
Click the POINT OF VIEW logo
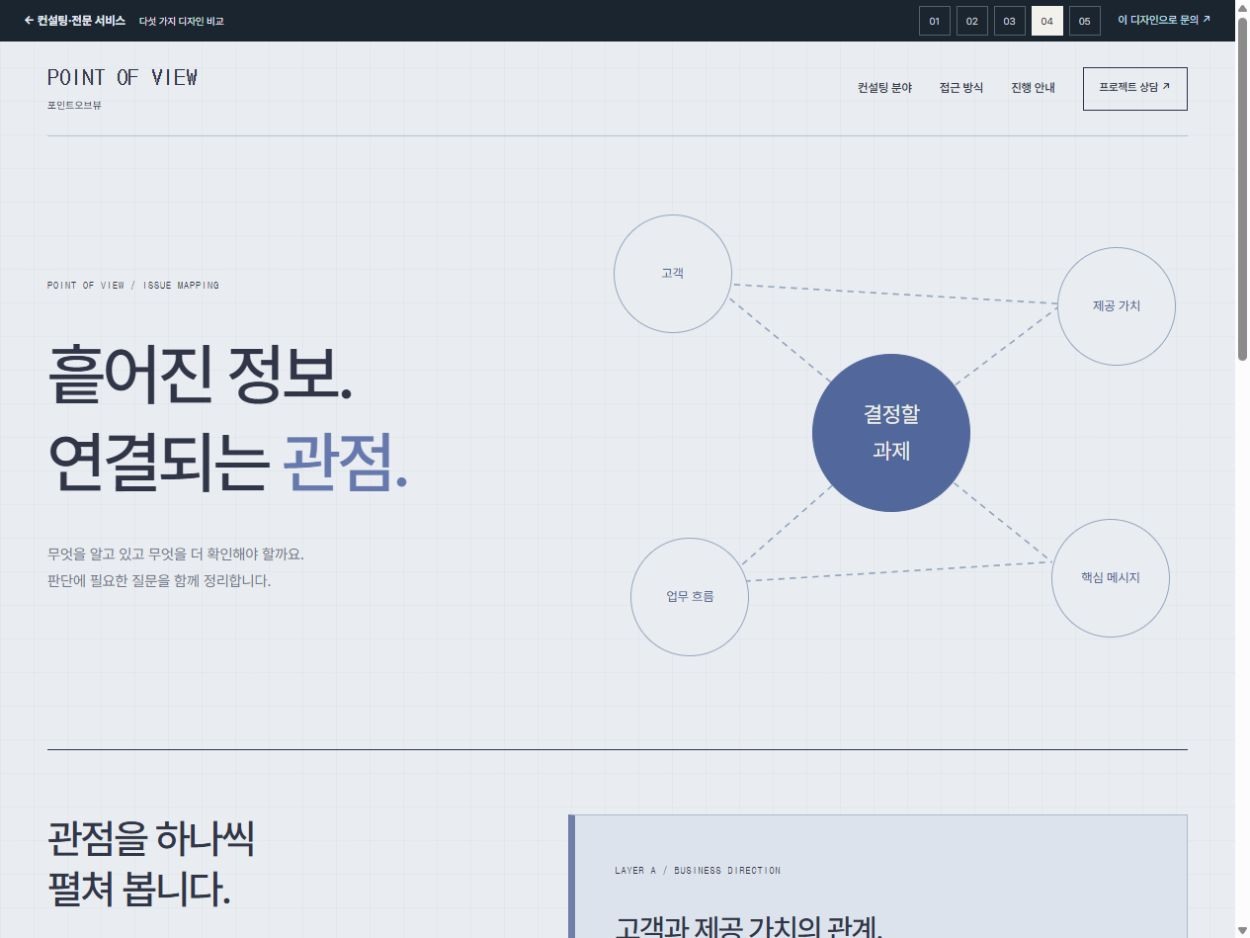pyautogui.click(x=122, y=78)
